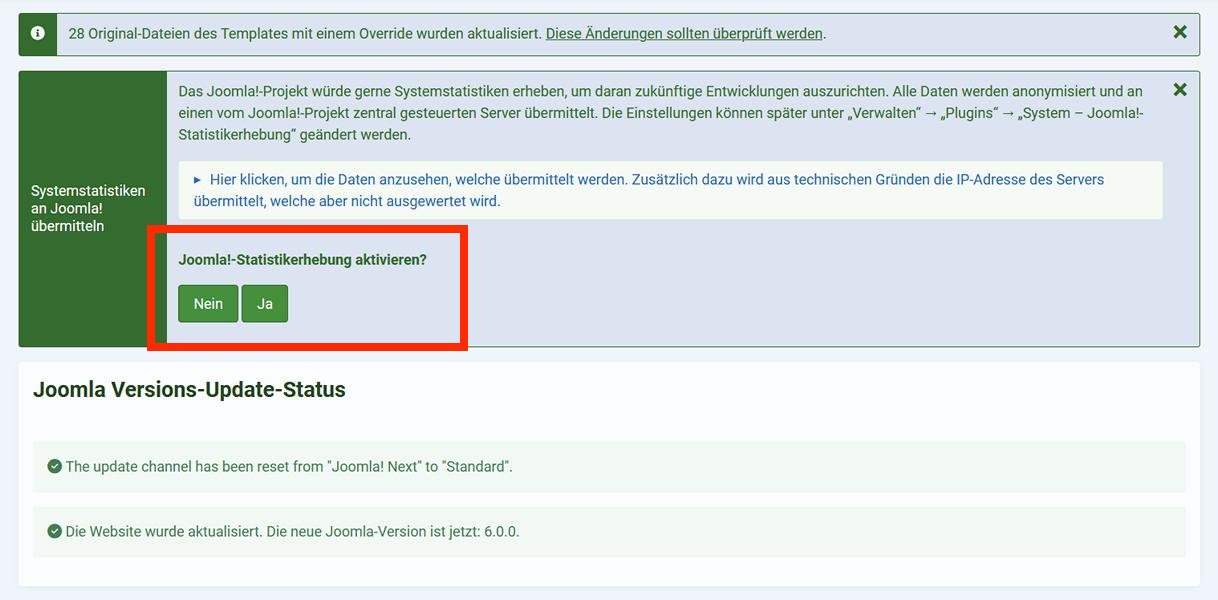Dismiss the statistics panel with its X button

[x=1180, y=89]
